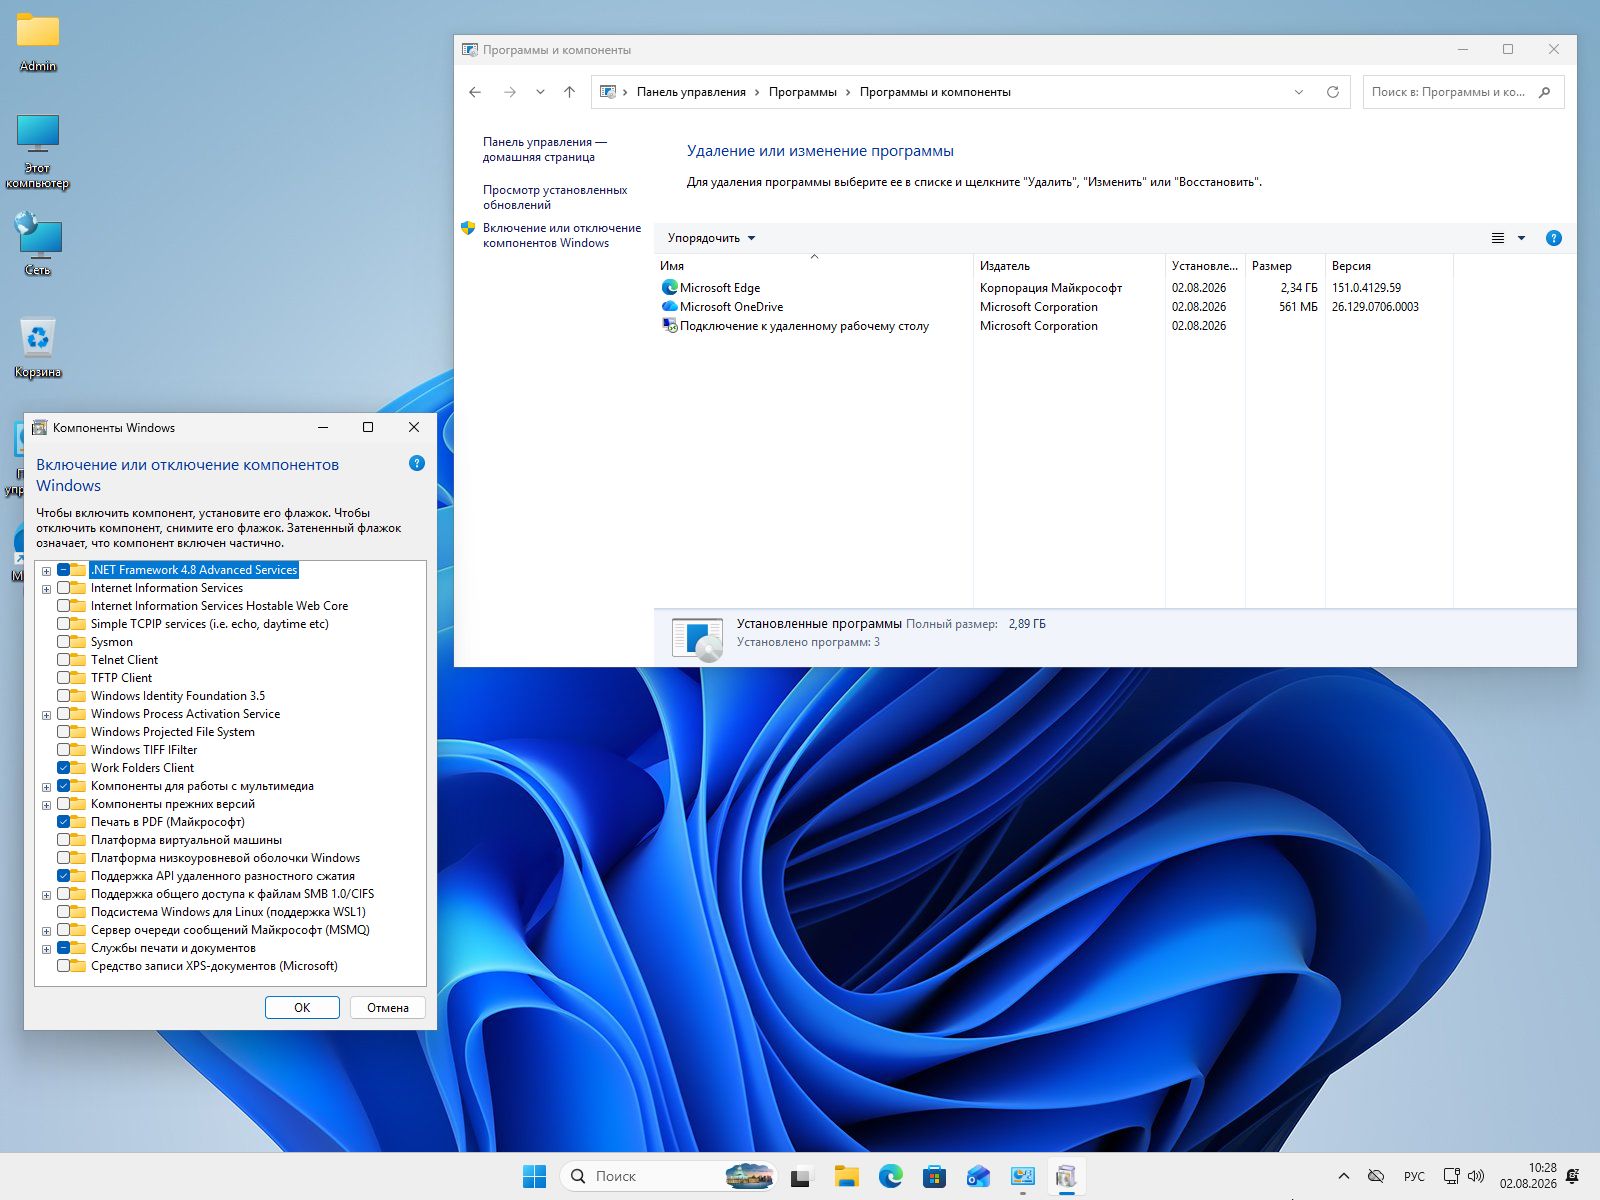Viewport: 1600px width, 1200px height.
Task: Launch Microsoft Edge from the taskbar
Action: (891, 1176)
